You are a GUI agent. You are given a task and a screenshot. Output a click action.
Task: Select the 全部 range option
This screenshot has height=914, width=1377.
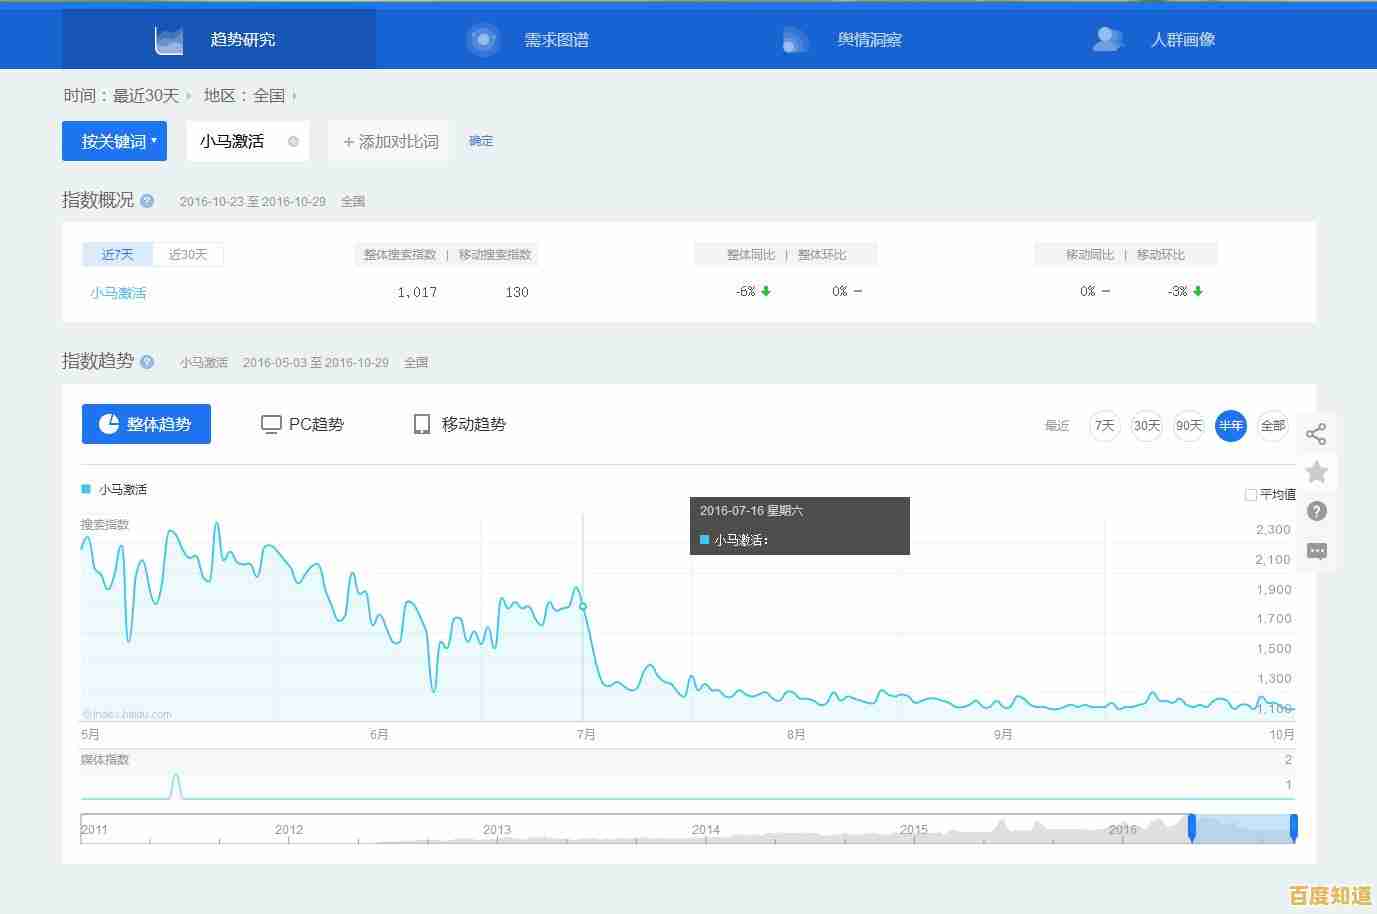1272,426
